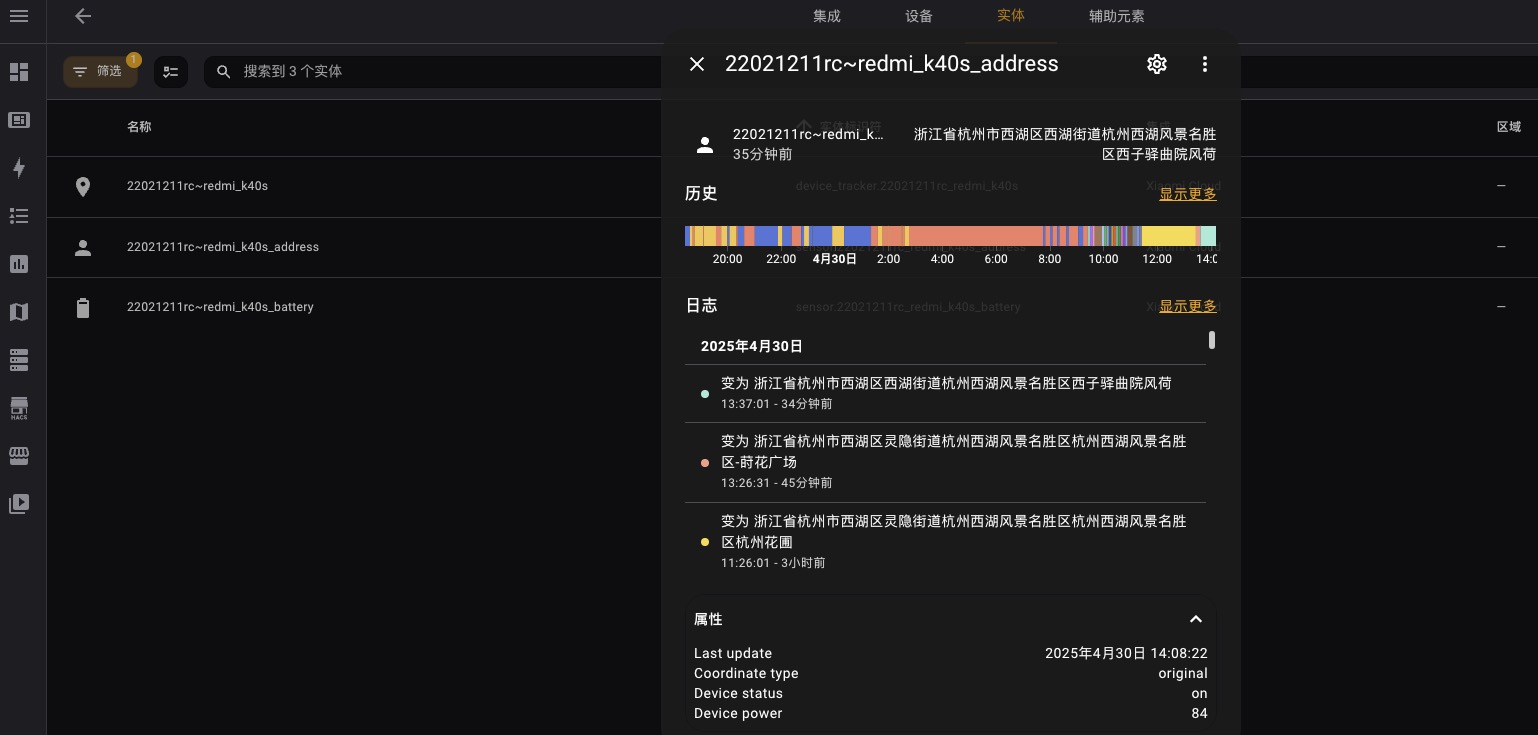The height and width of the screenshot is (735, 1538).
Task: Click the multi-select checklist icon
Action: click(171, 72)
